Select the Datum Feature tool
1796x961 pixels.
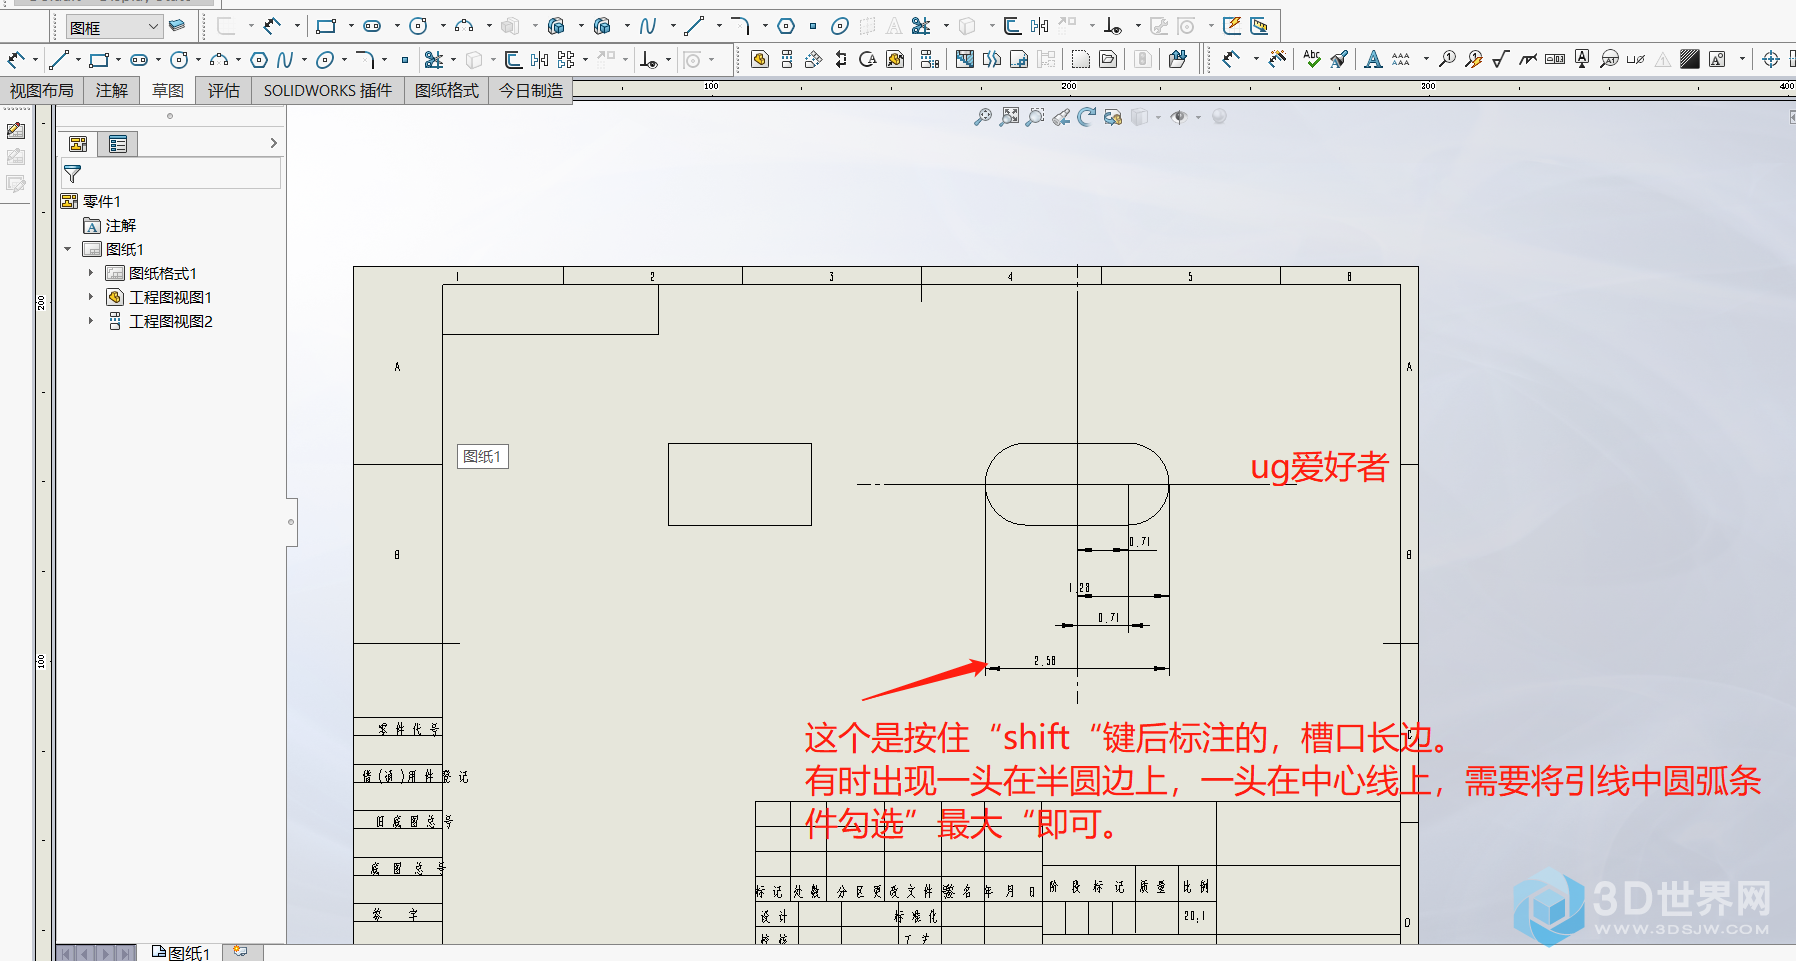pyautogui.click(x=1582, y=60)
